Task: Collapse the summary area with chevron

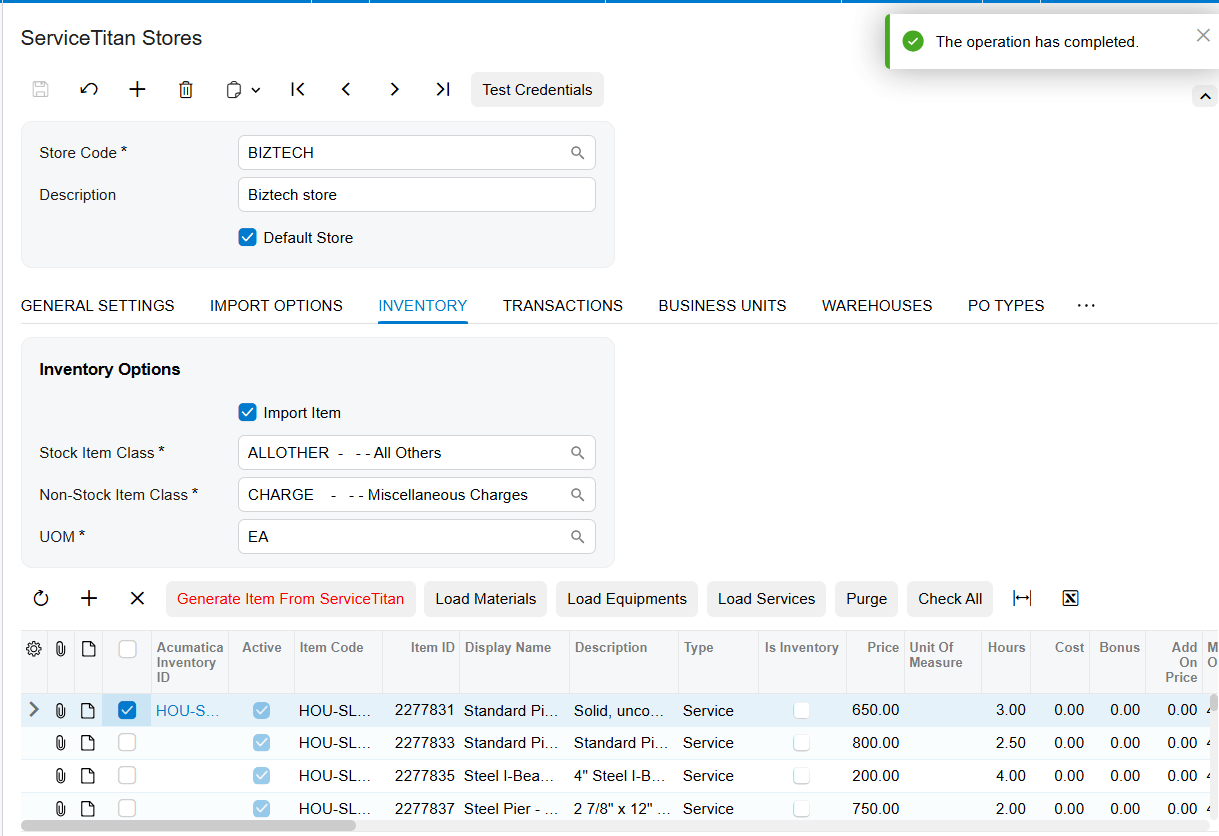Action: click(1205, 96)
